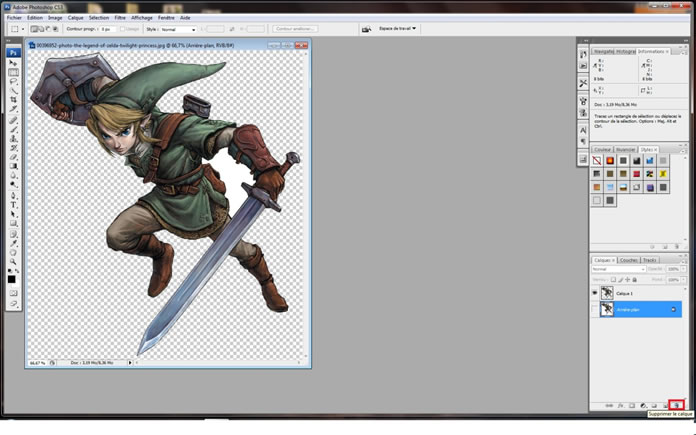Show the Arrière-plan layer visibility box
Image resolution: width=696 pixels, height=435 pixels.
click(x=595, y=309)
